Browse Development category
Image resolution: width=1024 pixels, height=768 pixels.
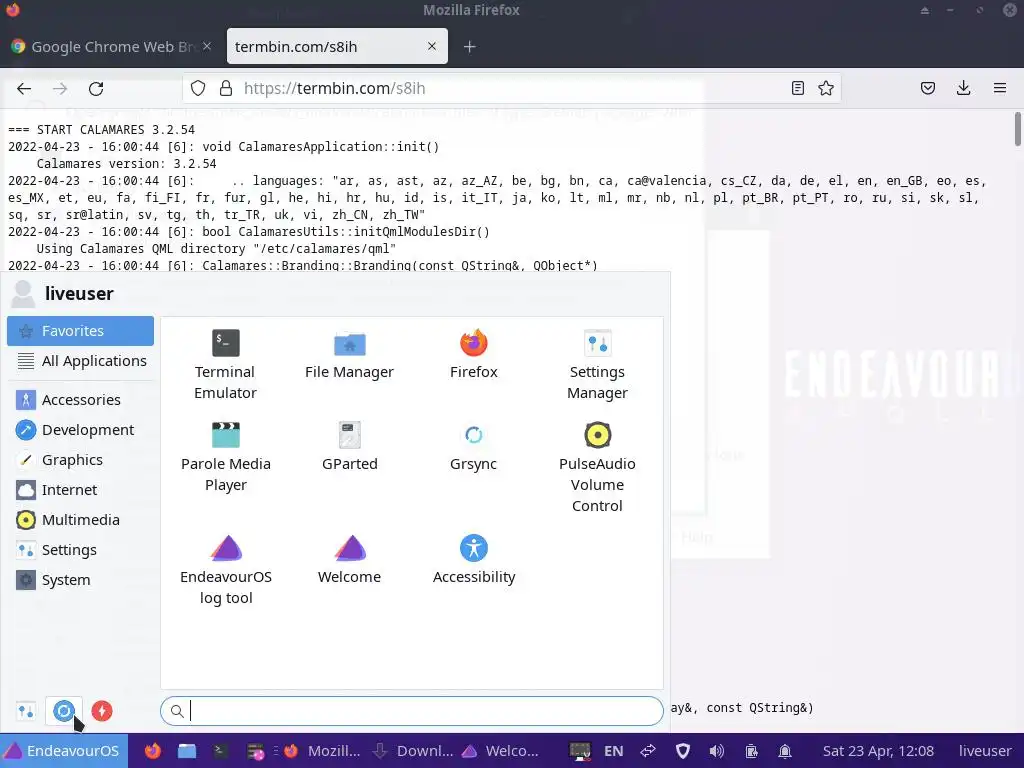pos(80,430)
